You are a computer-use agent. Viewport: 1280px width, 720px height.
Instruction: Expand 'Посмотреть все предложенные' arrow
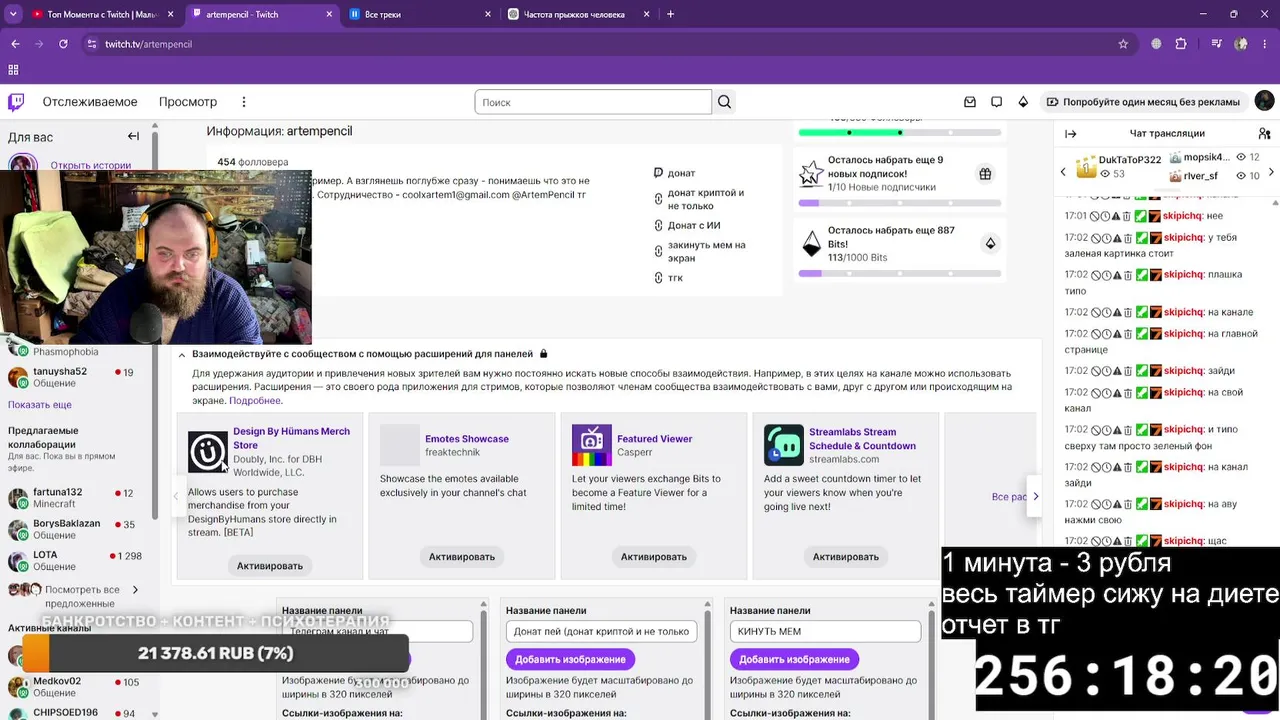click(x=135, y=590)
